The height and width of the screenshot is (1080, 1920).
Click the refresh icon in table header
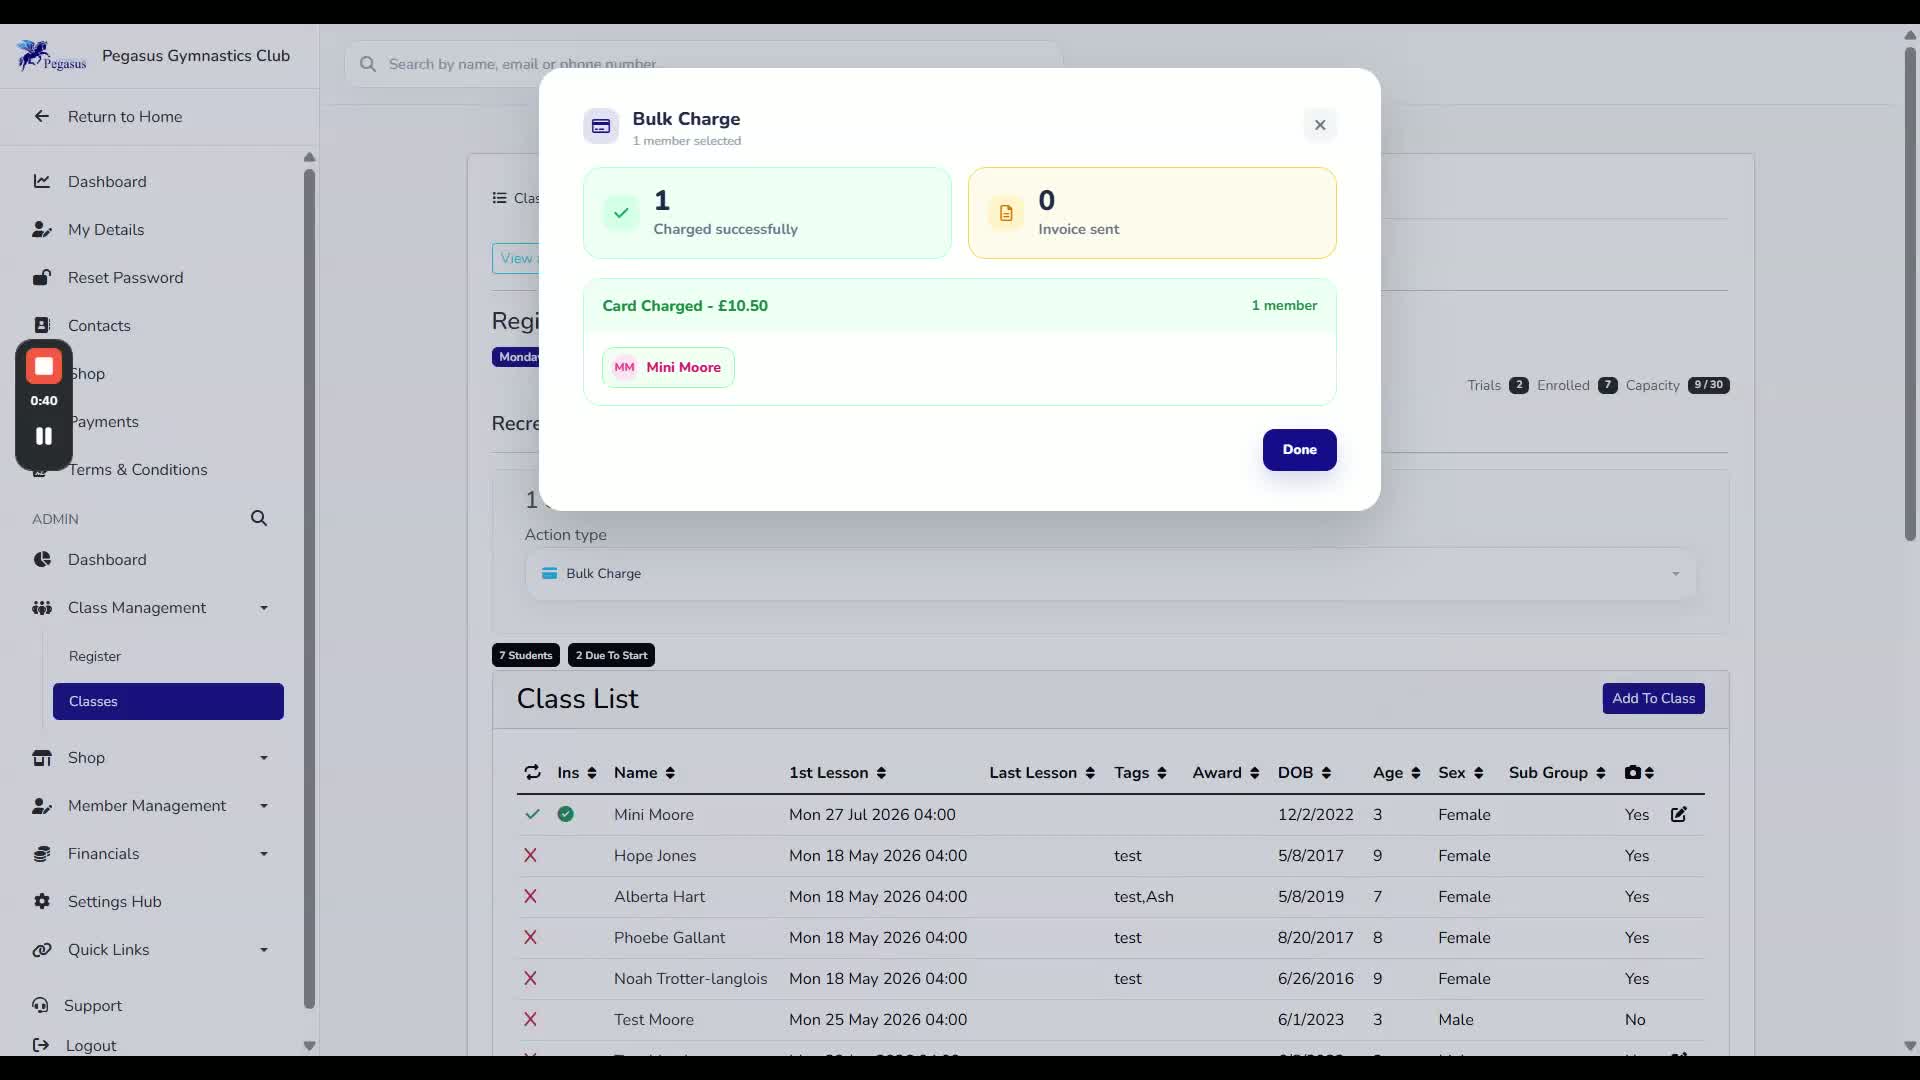coord(532,772)
